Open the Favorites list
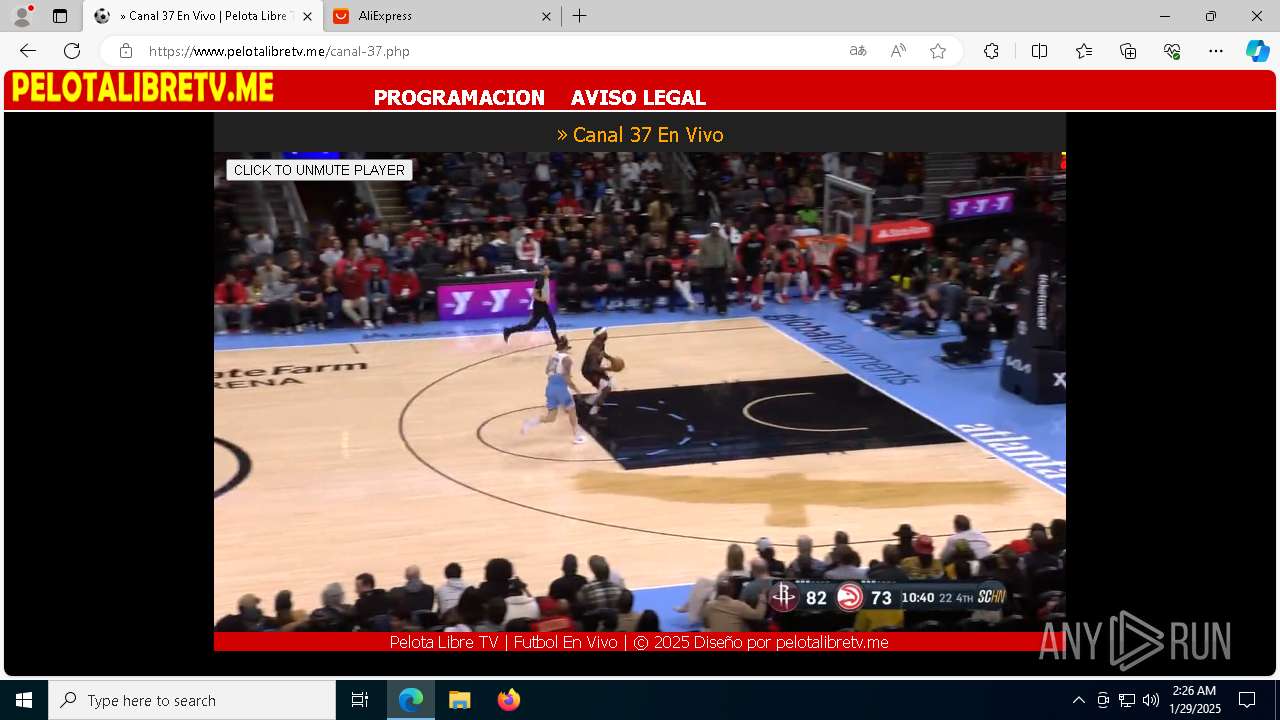The height and width of the screenshot is (720, 1280). (x=1084, y=51)
